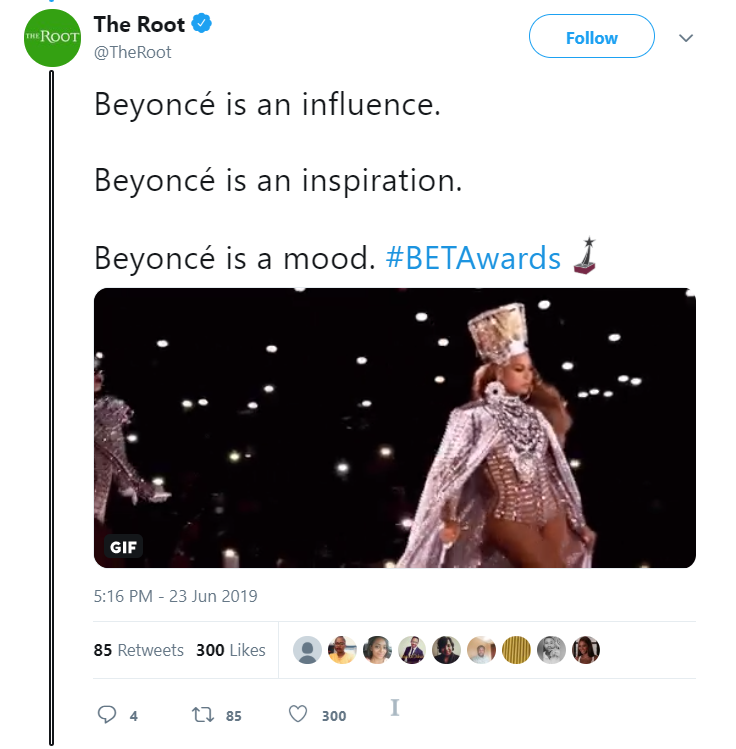Screen dimensions: 736x749
Task: Click the last liker avatar in row
Action: click(x=586, y=650)
